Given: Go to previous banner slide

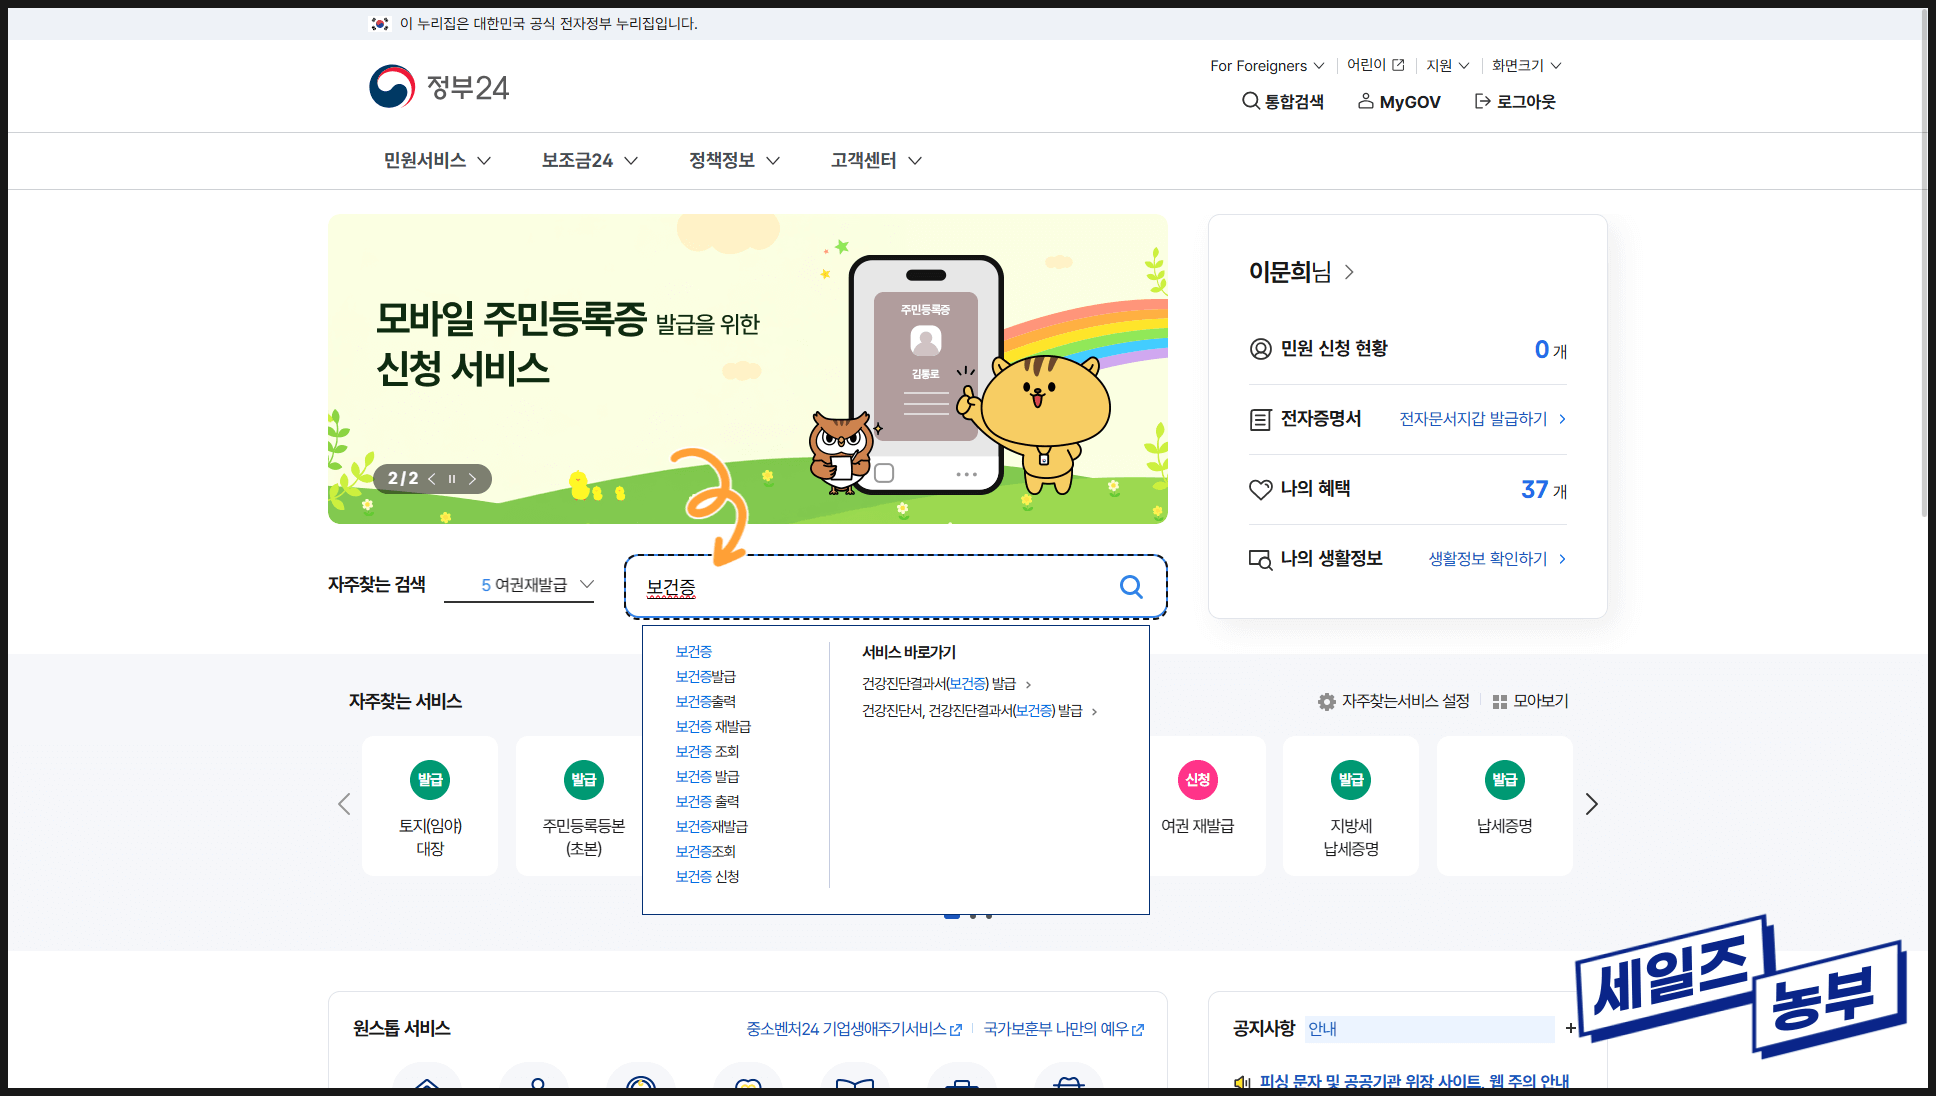Looking at the screenshot, I should tap(432, 479).
